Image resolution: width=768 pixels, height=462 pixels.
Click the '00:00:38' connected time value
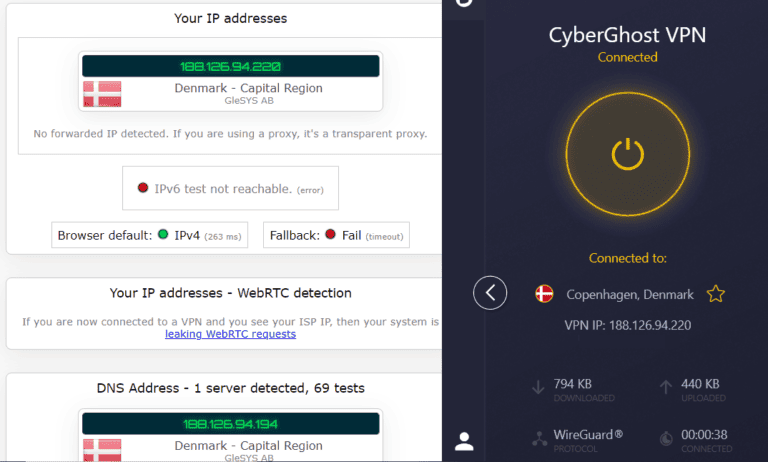pyautogui.click(x=704, y=435)
